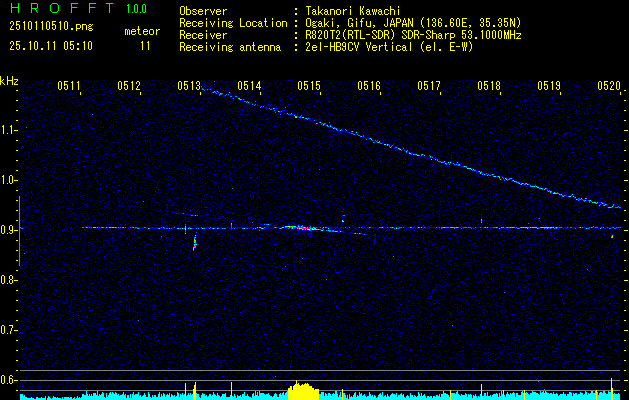Image resolution: width=629 pixels, height=400 pixels.
Task: Click the 'Receiving Location' label
Action: click(233, 23)
